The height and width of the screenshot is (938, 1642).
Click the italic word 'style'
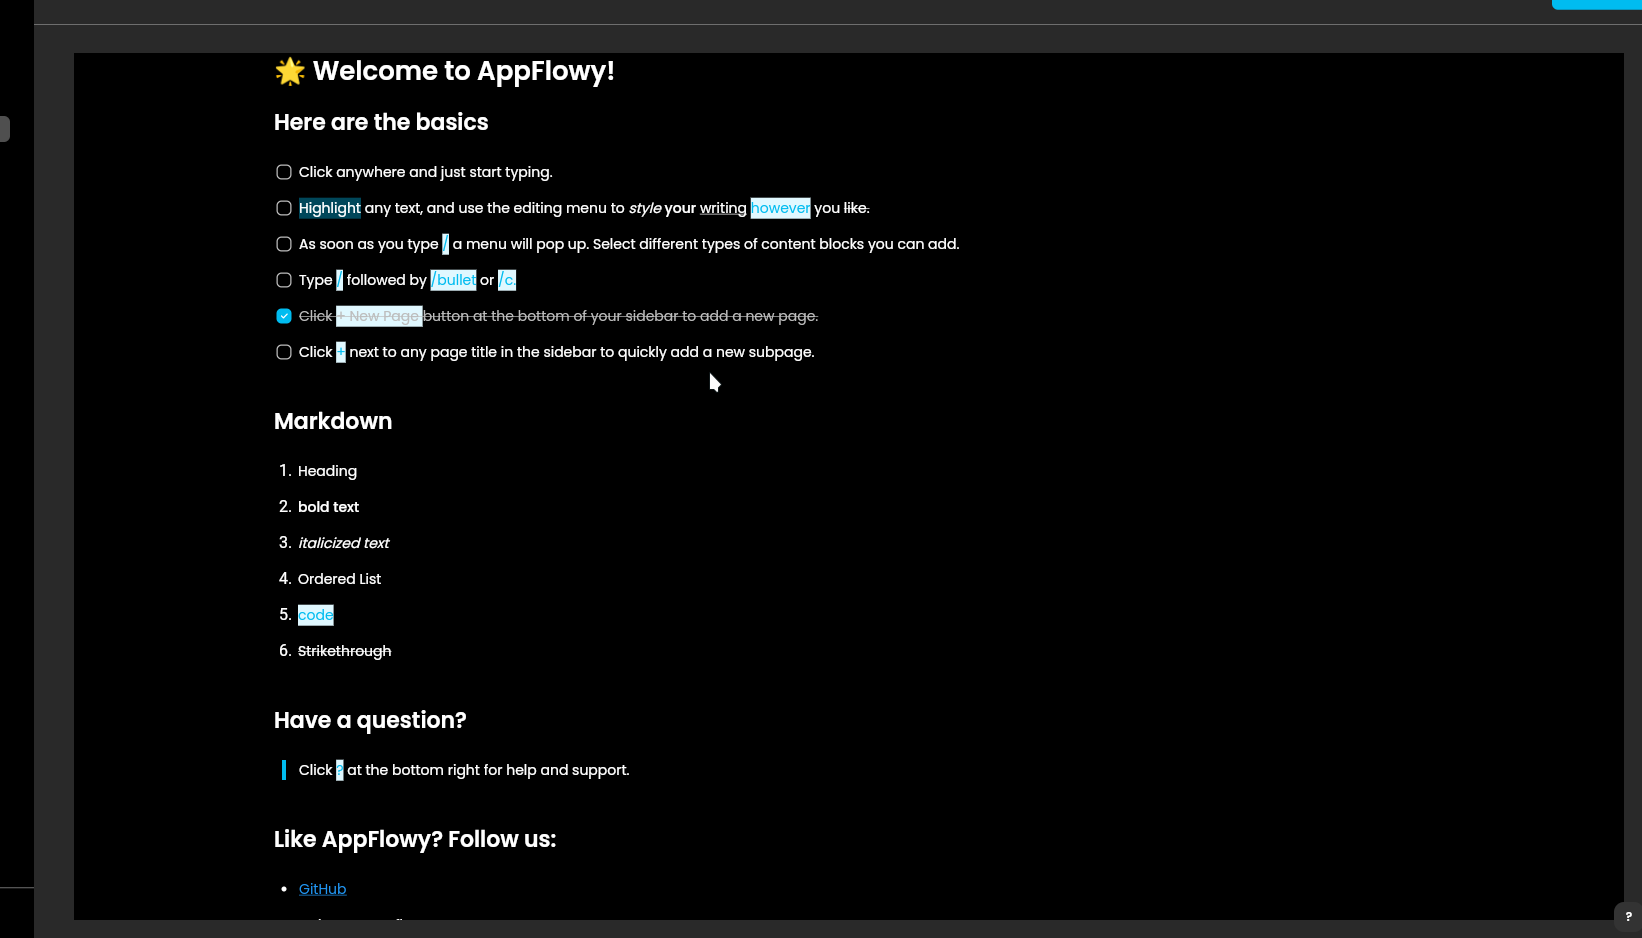click(x=645, y=208)
